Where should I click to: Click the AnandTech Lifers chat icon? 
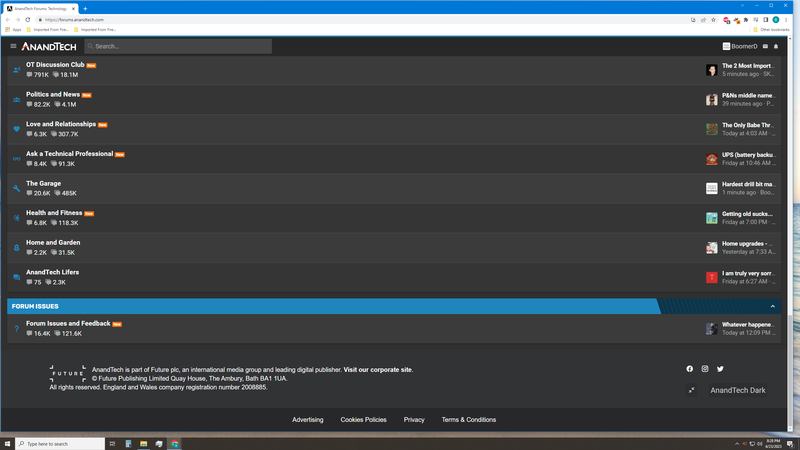(x=16, y=277)
